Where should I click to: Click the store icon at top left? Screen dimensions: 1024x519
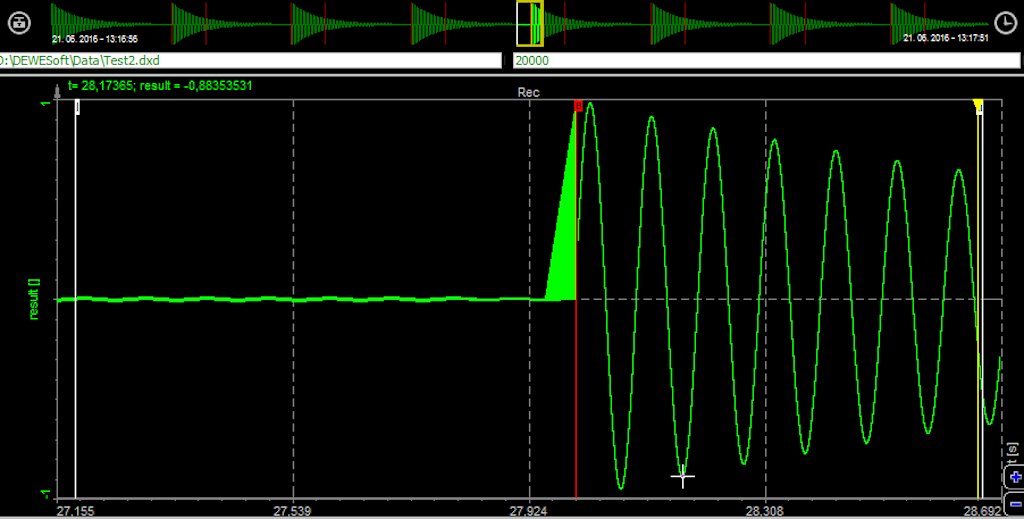tap(20, 24)
